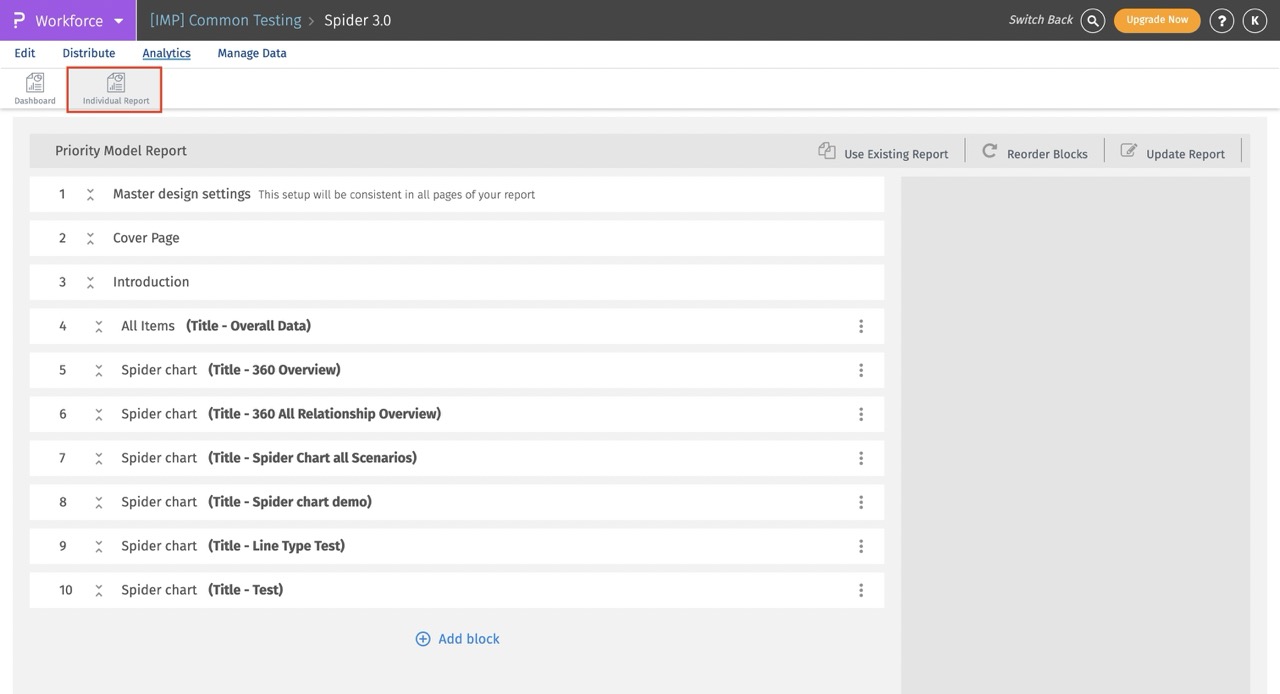Expand the Cover Page block
The height and width of the screenshot is (694, 1280).
(x=90, y=239)
